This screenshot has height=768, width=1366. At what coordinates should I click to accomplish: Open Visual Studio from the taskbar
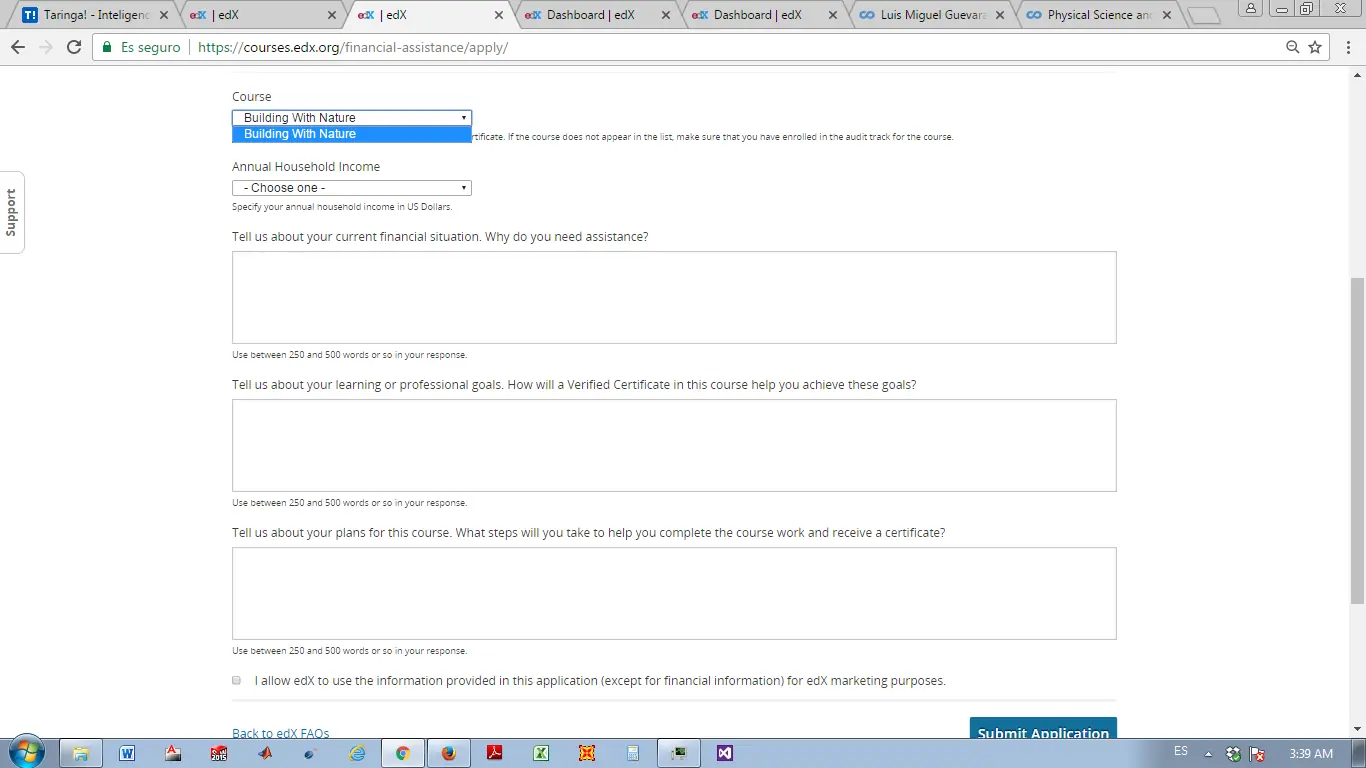pos(725,753)
